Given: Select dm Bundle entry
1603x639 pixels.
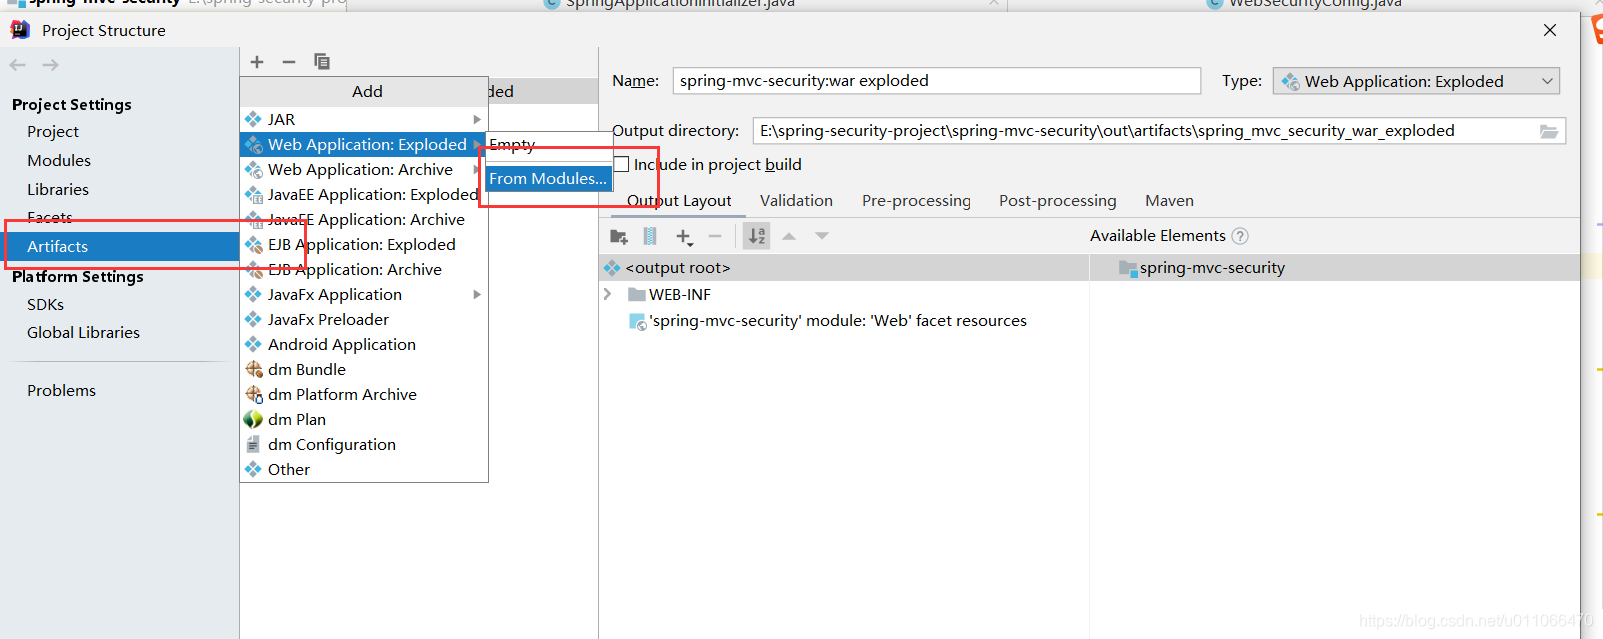Looking at the screenshot, I should [363, 369].
